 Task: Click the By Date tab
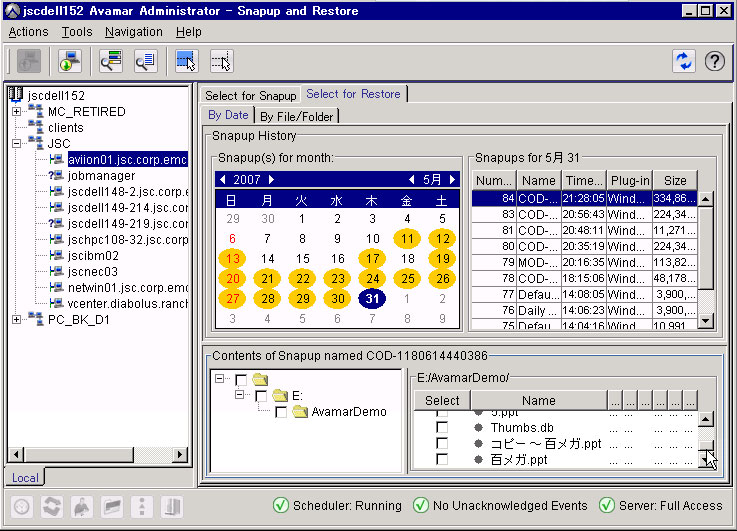tap(228, 115)
